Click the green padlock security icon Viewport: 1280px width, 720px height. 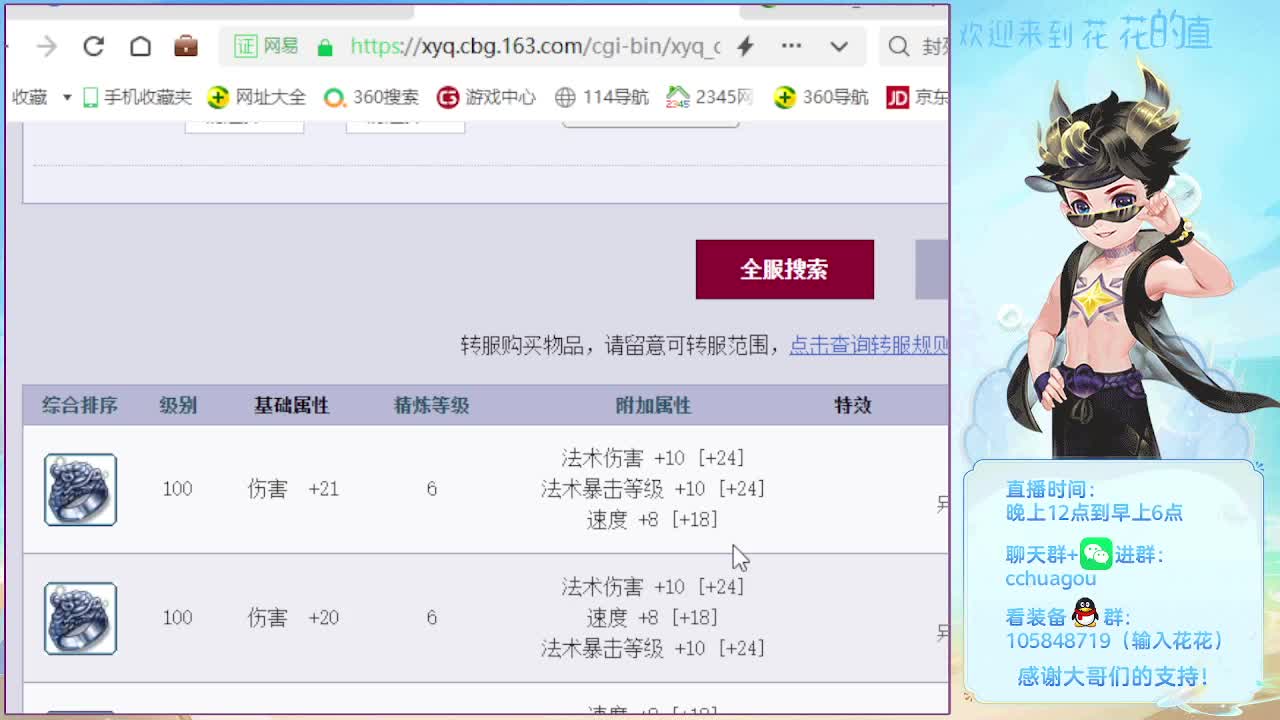coord(324,47)
